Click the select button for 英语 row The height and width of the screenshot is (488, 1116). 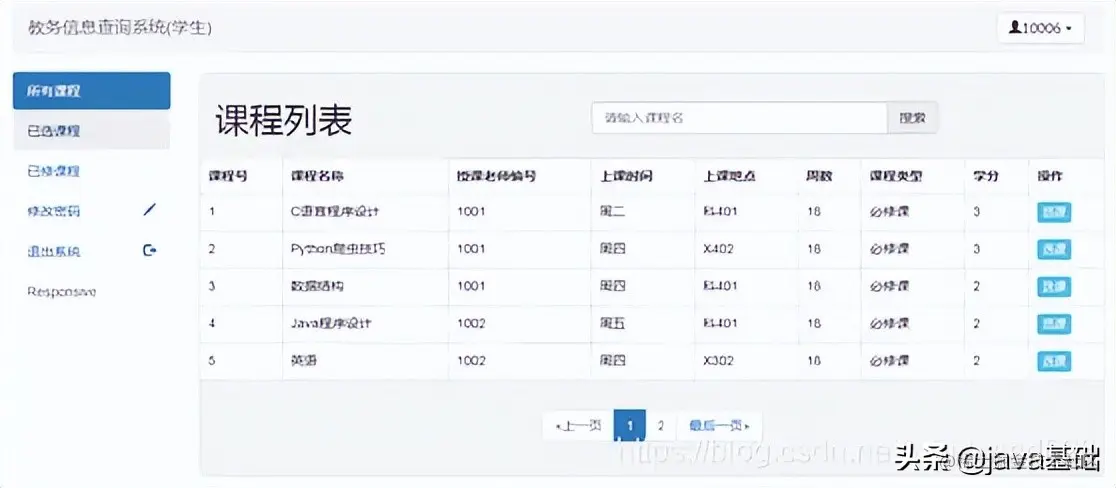[x=1054, y=361]
